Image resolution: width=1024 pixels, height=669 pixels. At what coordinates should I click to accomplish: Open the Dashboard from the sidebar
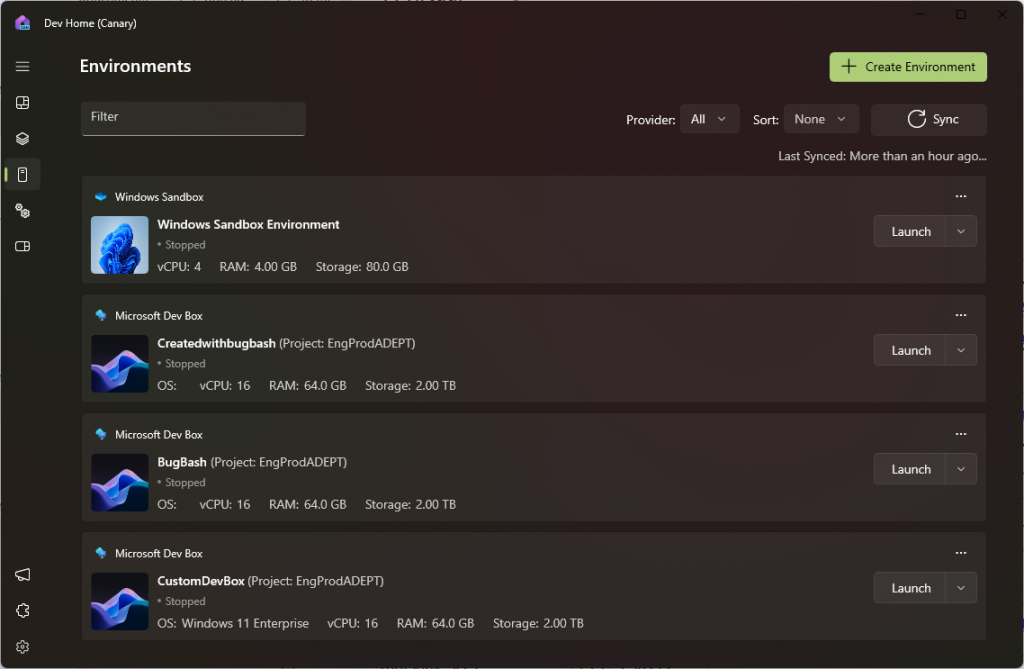click(x=22, y=102)
